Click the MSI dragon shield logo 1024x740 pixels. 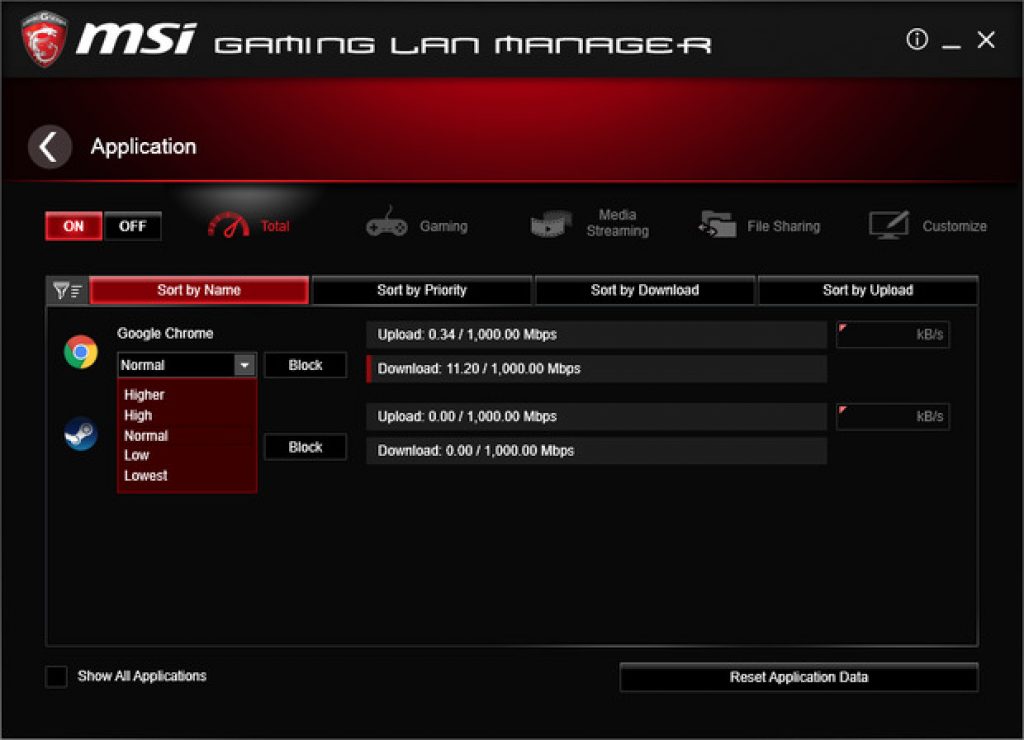(x=44, y=39)
